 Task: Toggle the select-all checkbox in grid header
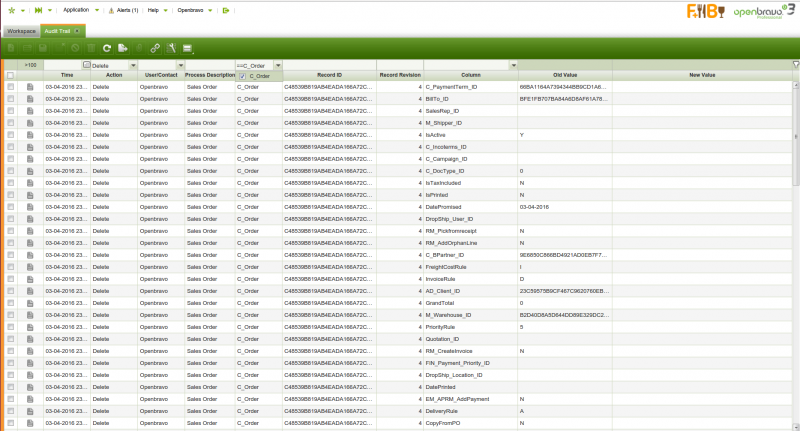[10, 75]
